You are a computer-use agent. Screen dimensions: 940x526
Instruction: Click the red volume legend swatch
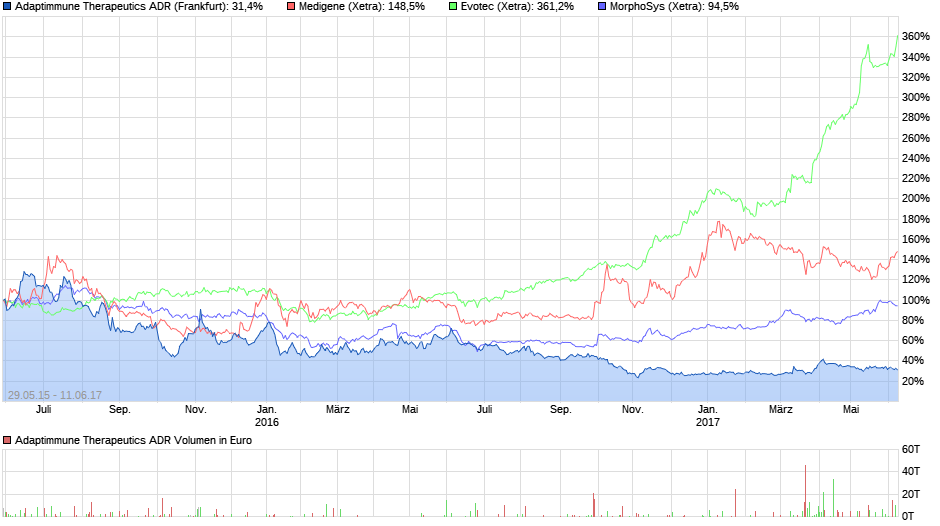pos(7,440)
